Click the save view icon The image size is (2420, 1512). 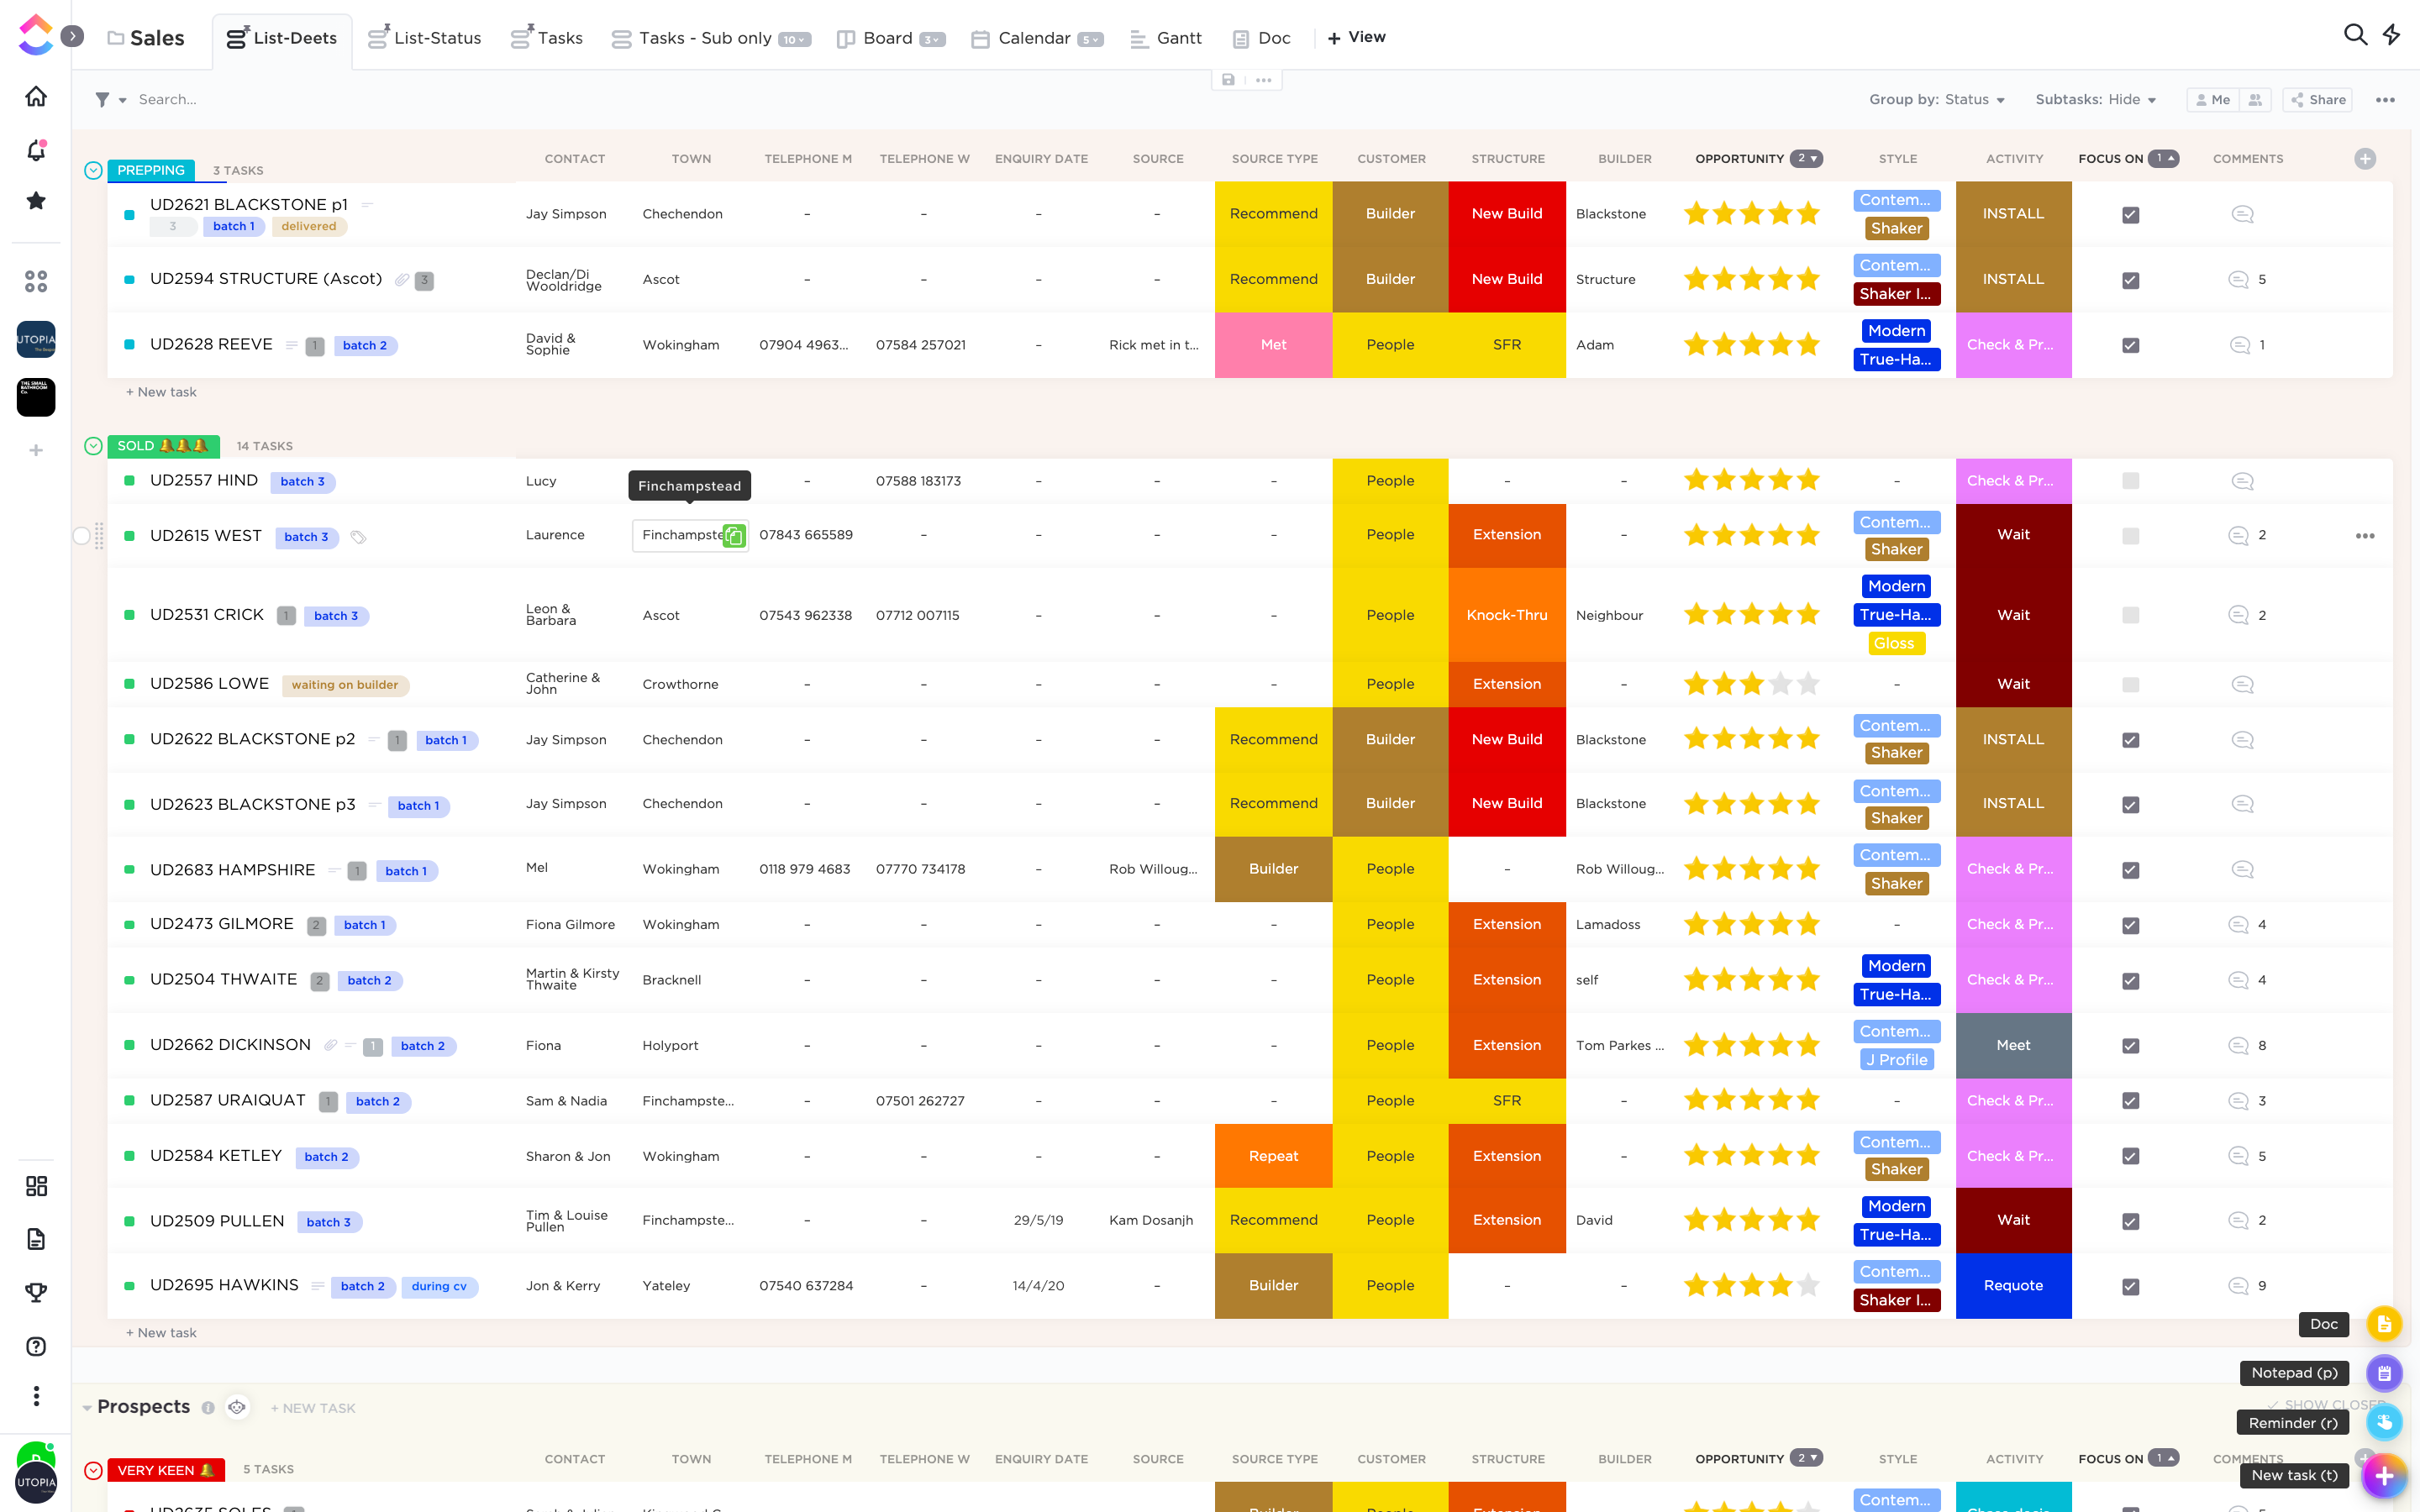point(1228,80)
